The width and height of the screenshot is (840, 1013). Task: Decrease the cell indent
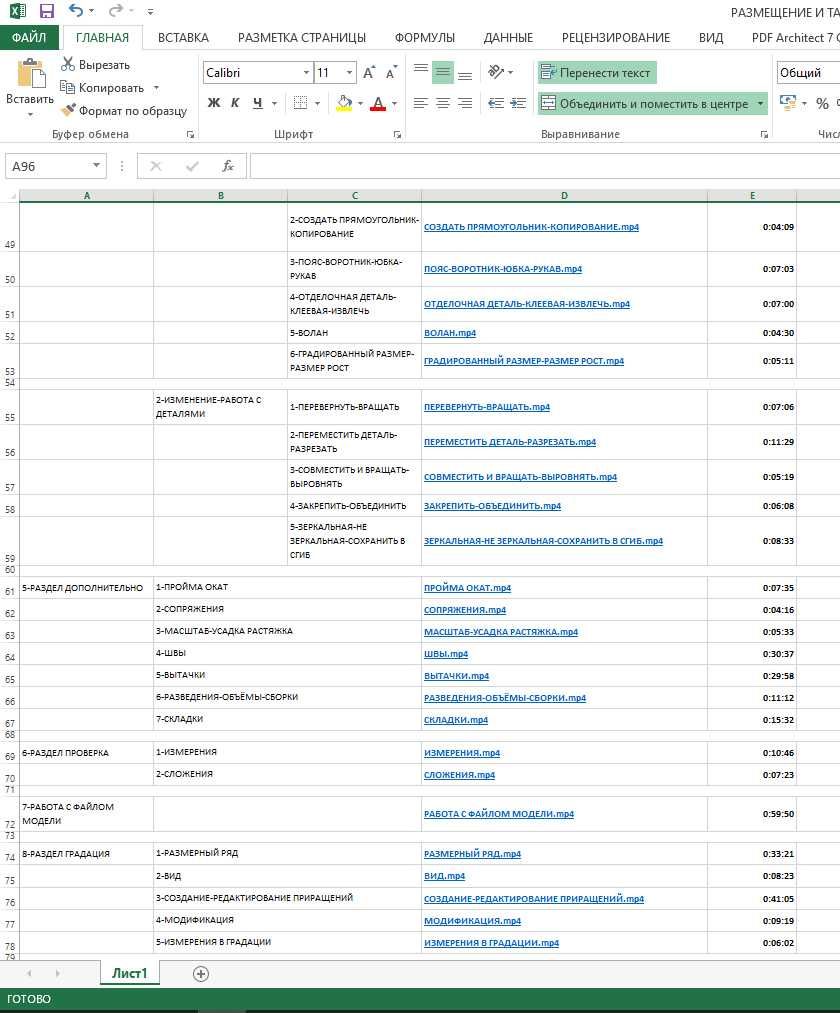(496, 103)
